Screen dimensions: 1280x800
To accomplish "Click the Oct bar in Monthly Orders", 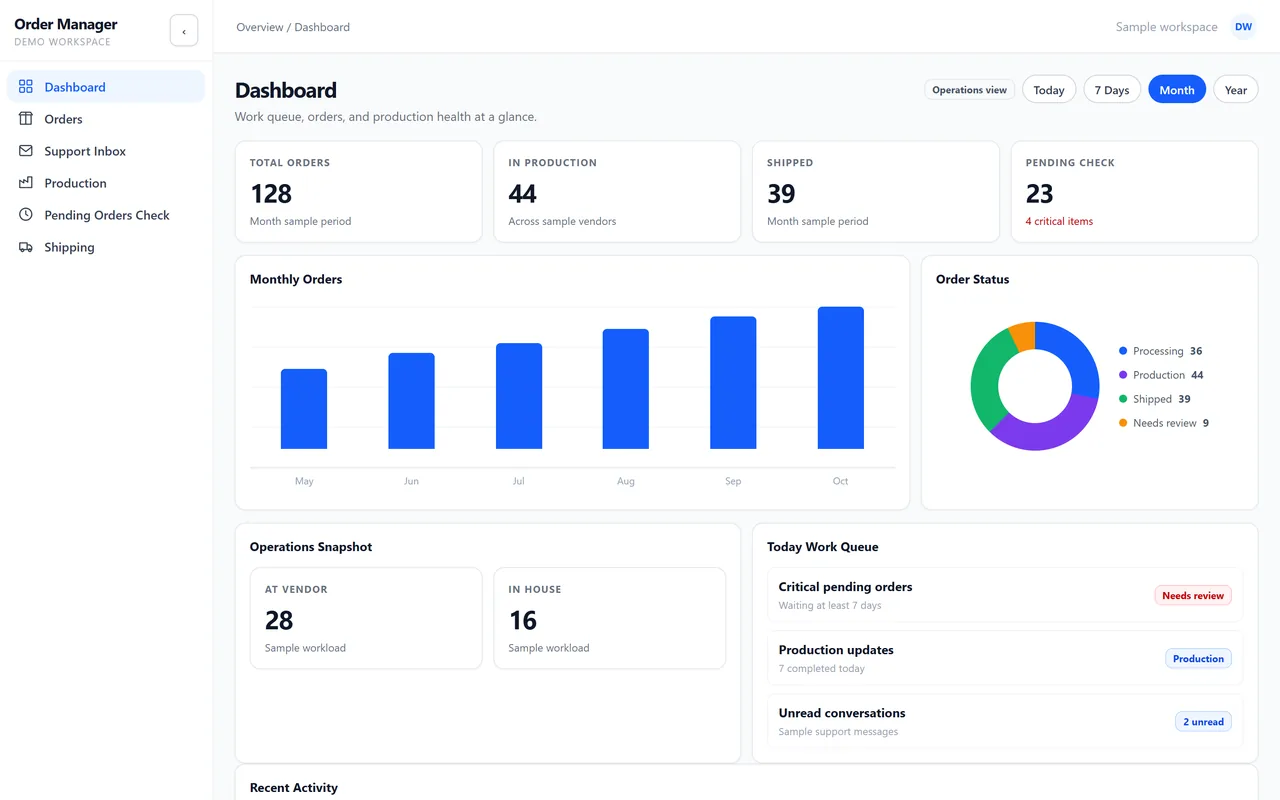I will [x=840, y=378].
